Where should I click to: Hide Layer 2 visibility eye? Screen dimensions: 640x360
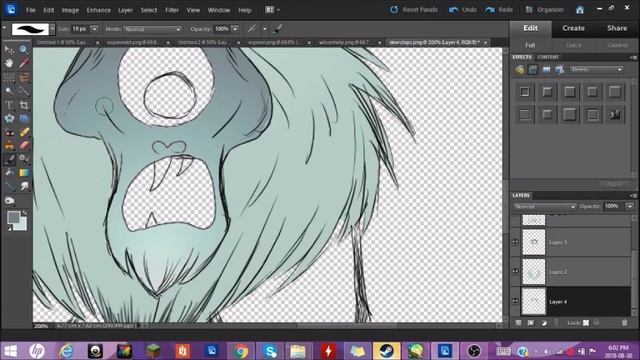[x=515, y=271]
